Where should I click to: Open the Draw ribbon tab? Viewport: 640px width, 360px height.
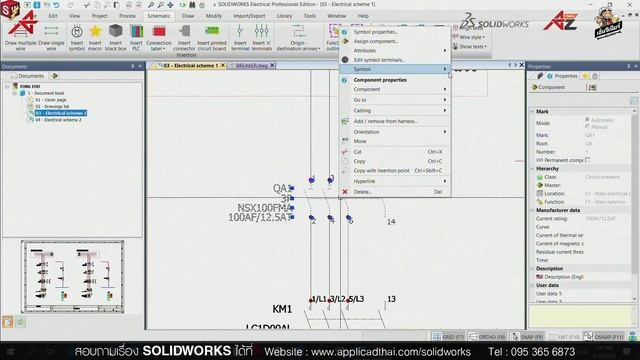[188, 16]
